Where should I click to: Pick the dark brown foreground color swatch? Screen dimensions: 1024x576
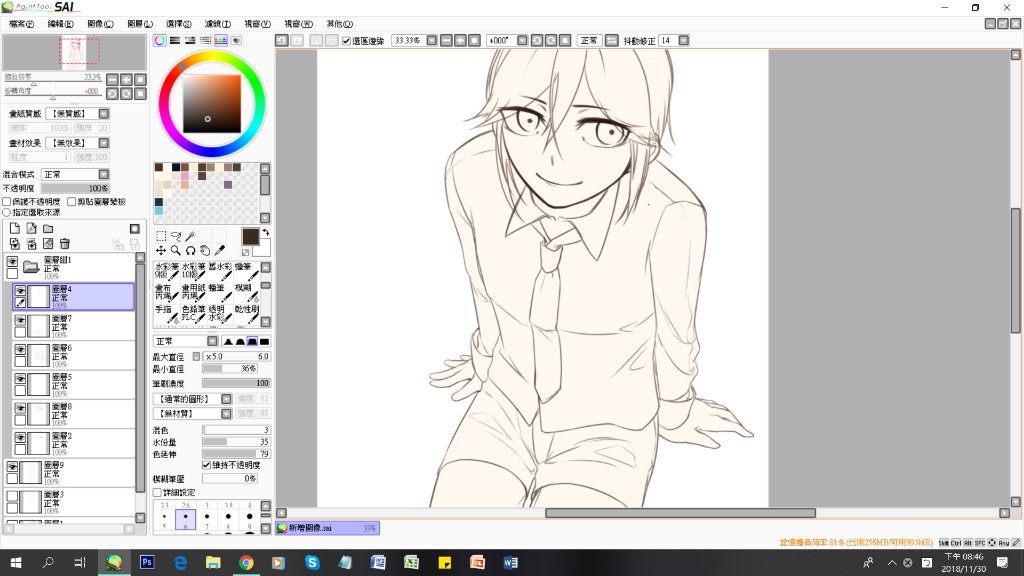(x=250, y=236)
